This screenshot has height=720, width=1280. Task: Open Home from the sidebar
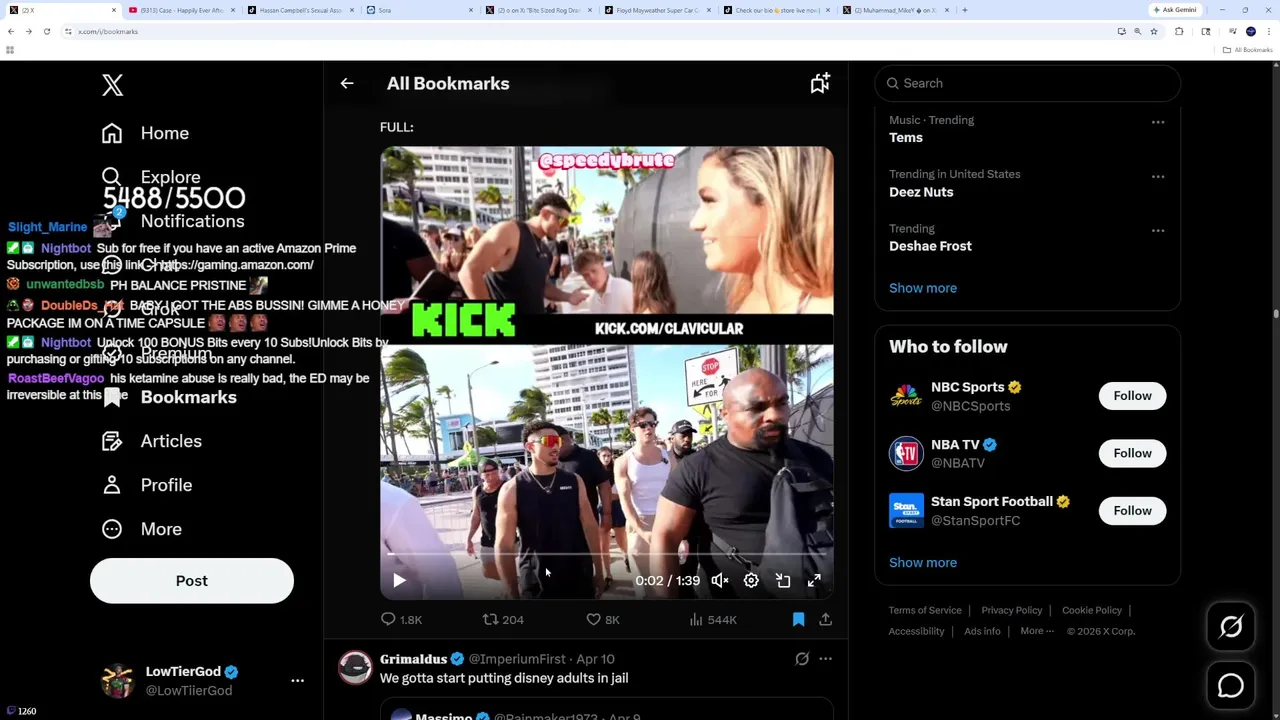tap(164, 133)
